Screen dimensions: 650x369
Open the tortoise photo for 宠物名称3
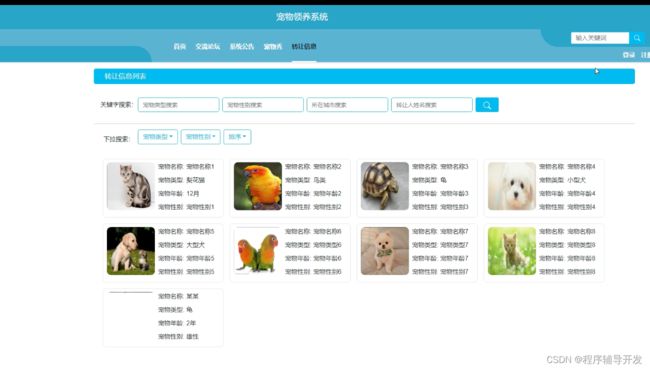[385, 186]
